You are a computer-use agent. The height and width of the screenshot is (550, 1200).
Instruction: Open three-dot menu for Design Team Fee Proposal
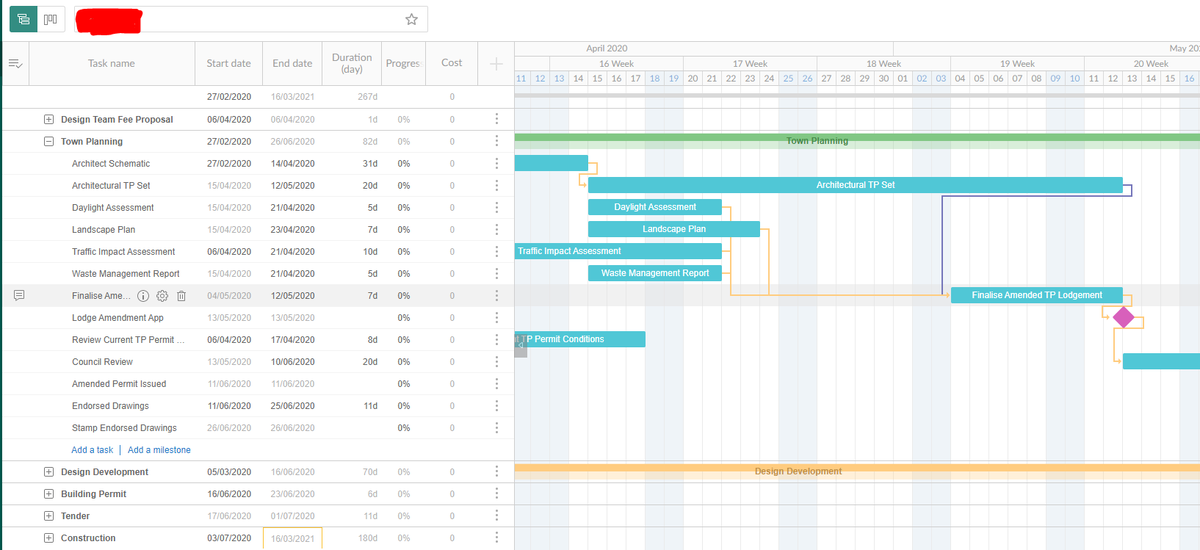coord(496,119)
